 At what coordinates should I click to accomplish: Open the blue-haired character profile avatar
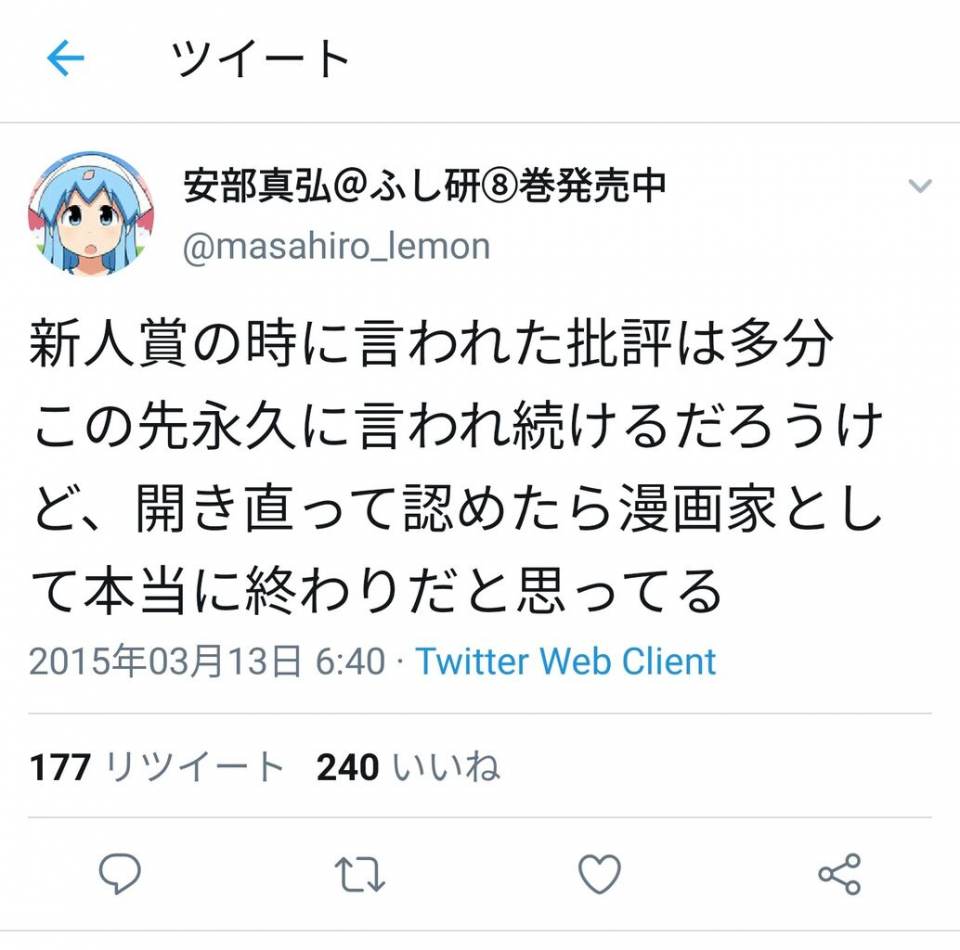(x=91, y=215)
